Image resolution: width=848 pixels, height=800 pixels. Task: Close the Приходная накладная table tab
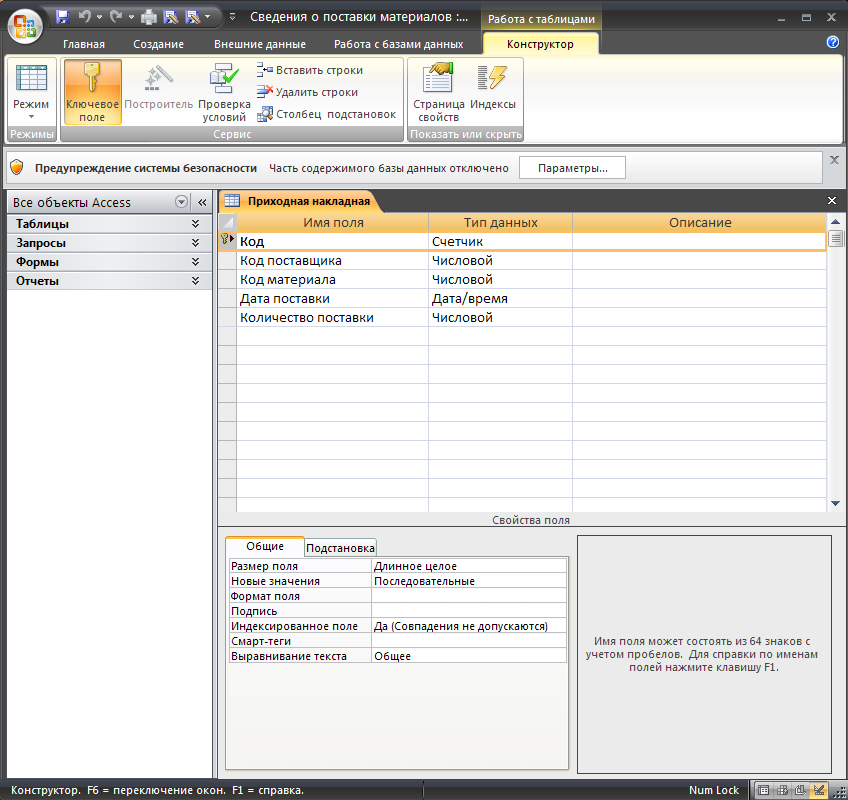pos(832,201)
